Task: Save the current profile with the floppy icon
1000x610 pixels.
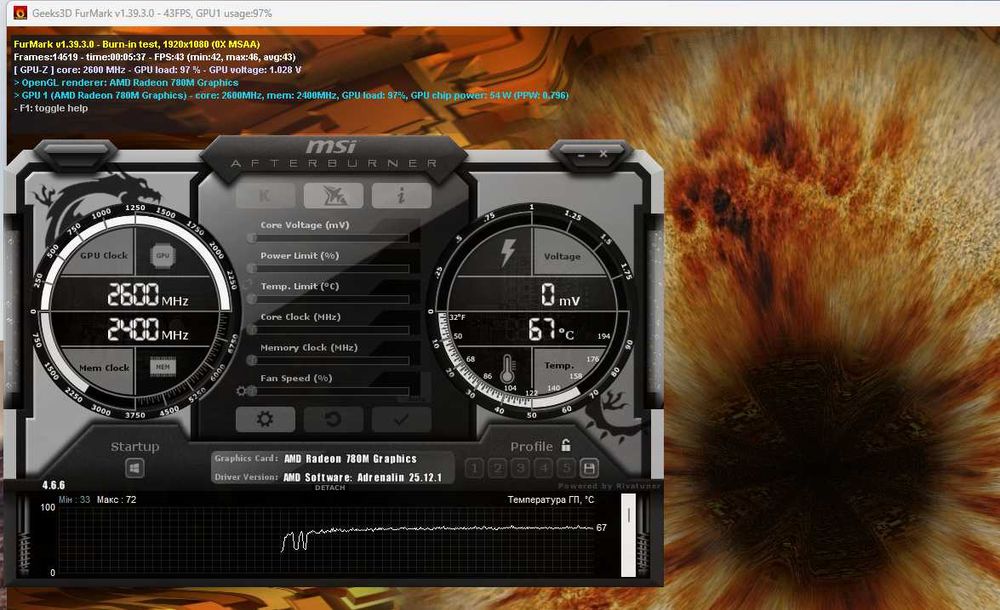Action: (589, 468)
